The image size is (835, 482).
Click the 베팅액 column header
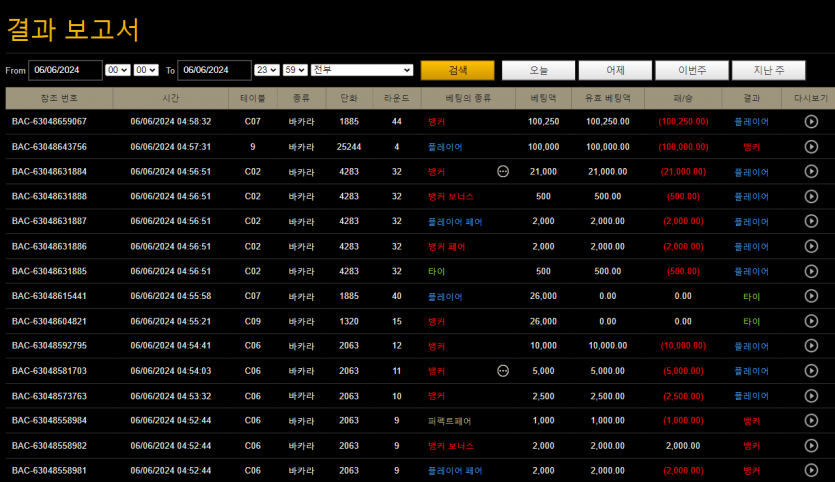coord(543,98)
